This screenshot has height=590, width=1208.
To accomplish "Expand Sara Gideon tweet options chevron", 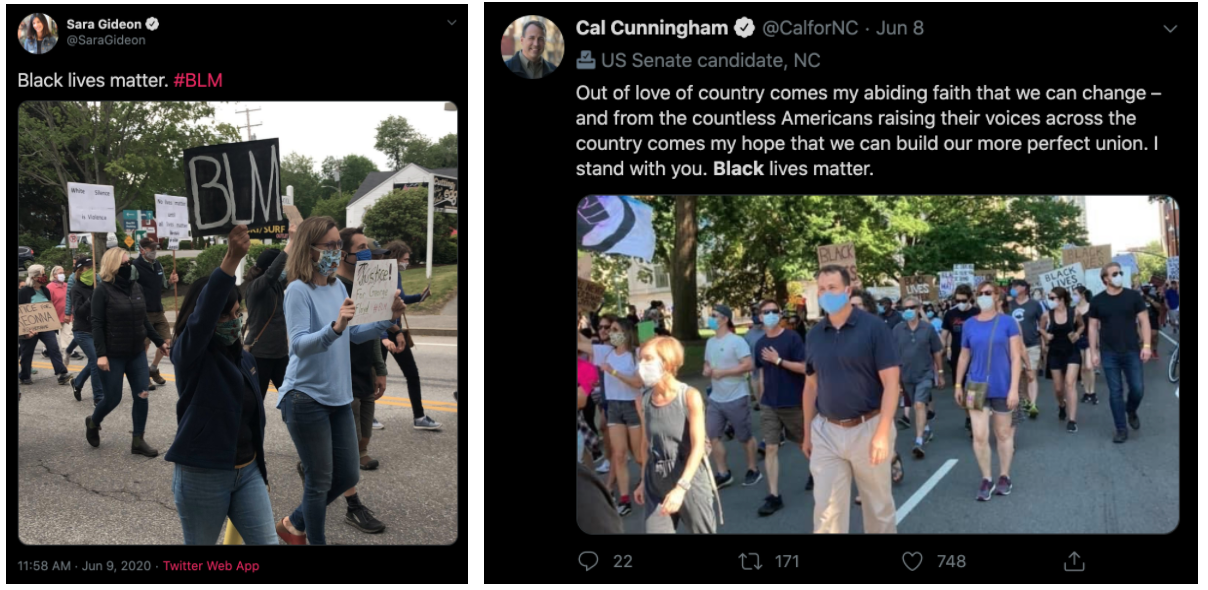I will pyautogui.click(x=451, y=22).
